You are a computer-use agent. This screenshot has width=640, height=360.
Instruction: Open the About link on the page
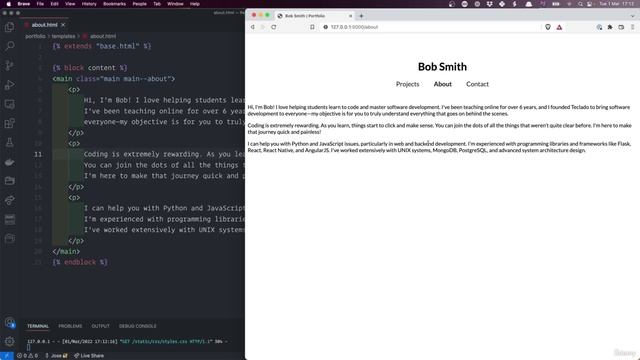(442, 84)
